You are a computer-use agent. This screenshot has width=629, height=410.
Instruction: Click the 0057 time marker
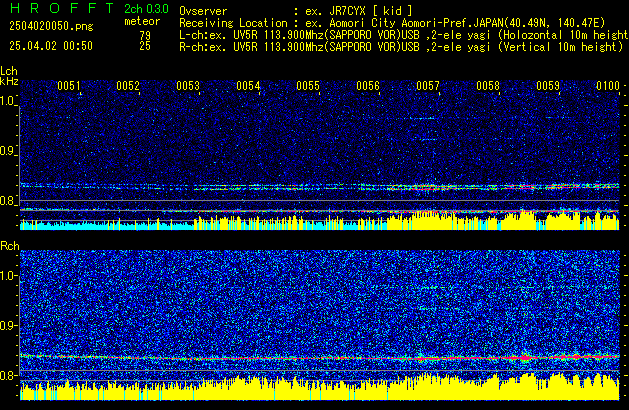point(428,86)
